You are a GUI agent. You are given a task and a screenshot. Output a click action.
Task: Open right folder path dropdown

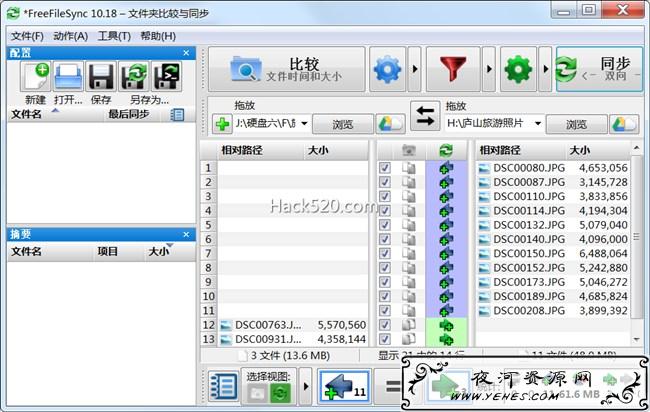coord(538,124)
